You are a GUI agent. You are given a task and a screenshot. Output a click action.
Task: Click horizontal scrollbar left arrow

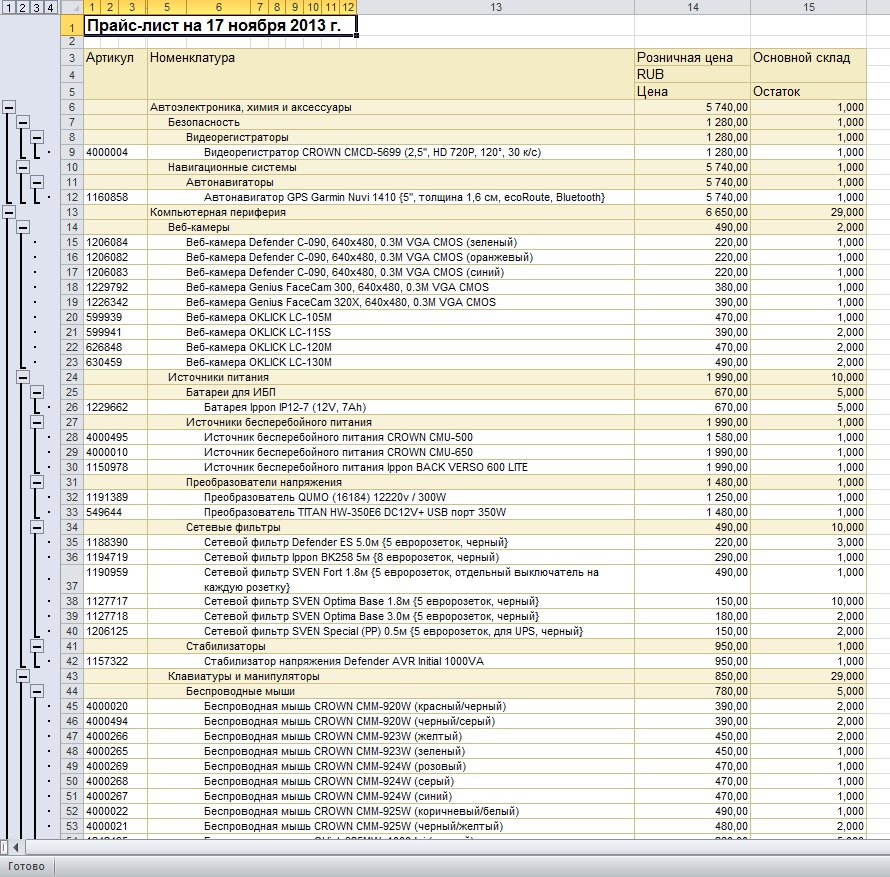pyautogui.click(x=16, y=847)
